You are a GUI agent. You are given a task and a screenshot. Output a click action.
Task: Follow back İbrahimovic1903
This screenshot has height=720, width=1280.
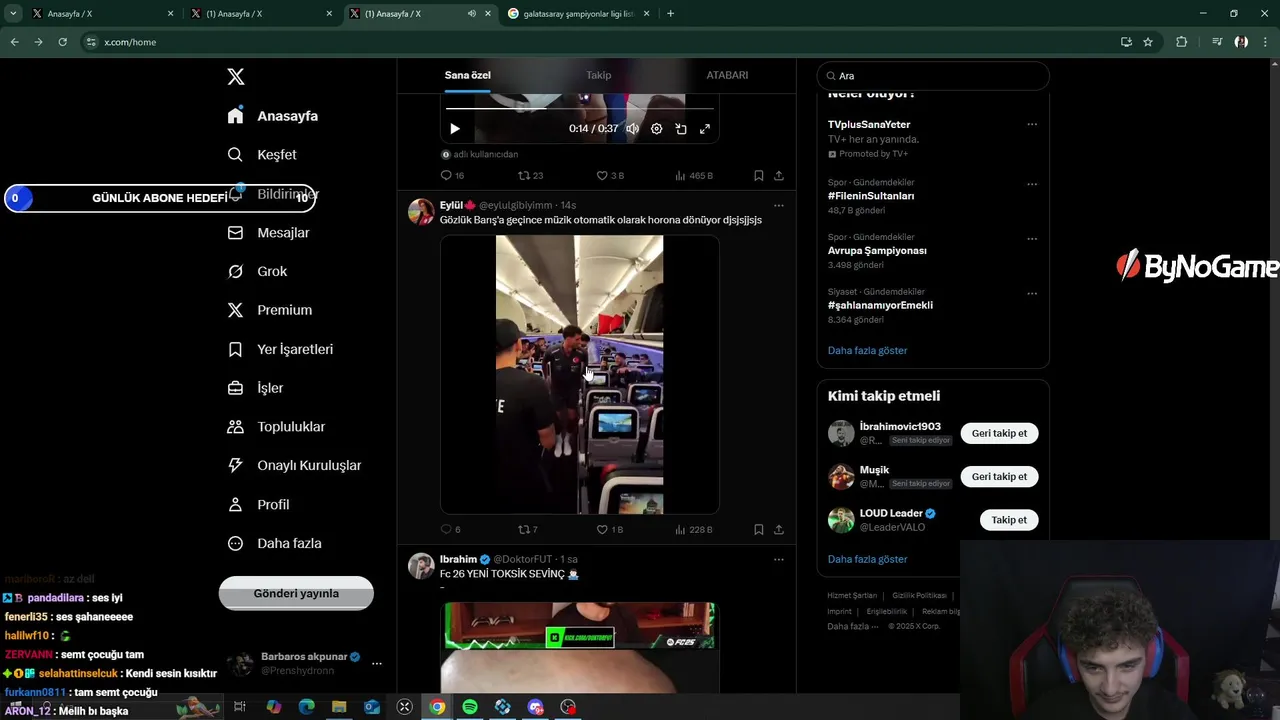[999, 433]
